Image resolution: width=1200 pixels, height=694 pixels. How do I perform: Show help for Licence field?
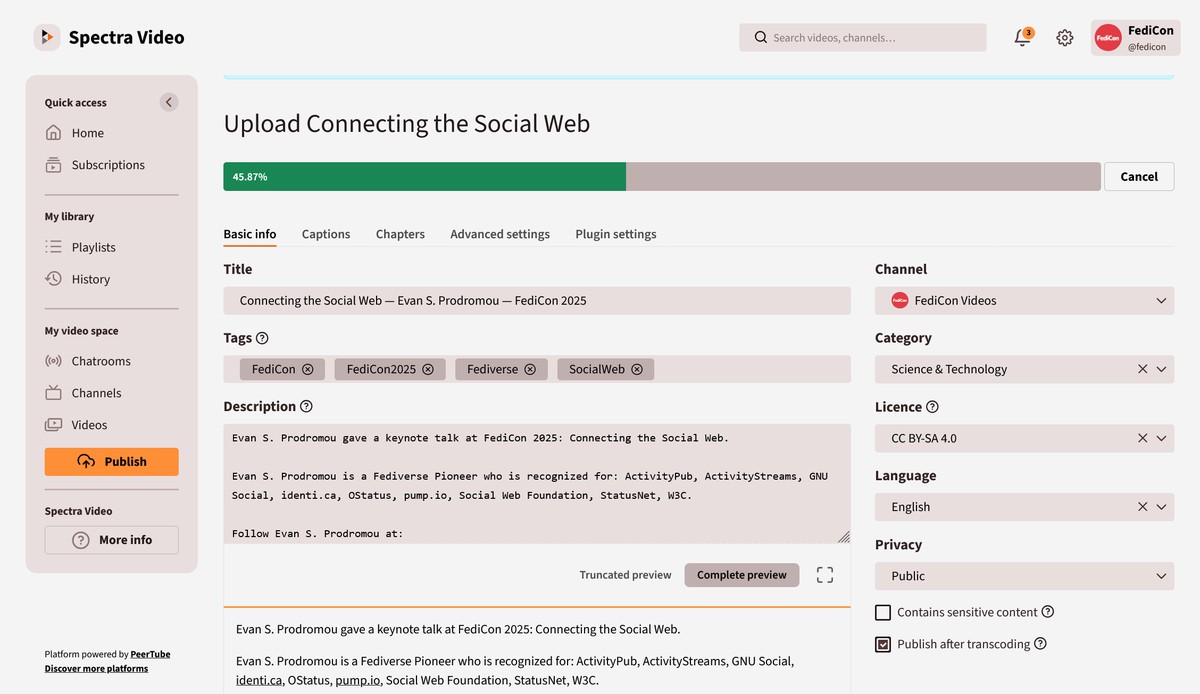pos(932,407)
